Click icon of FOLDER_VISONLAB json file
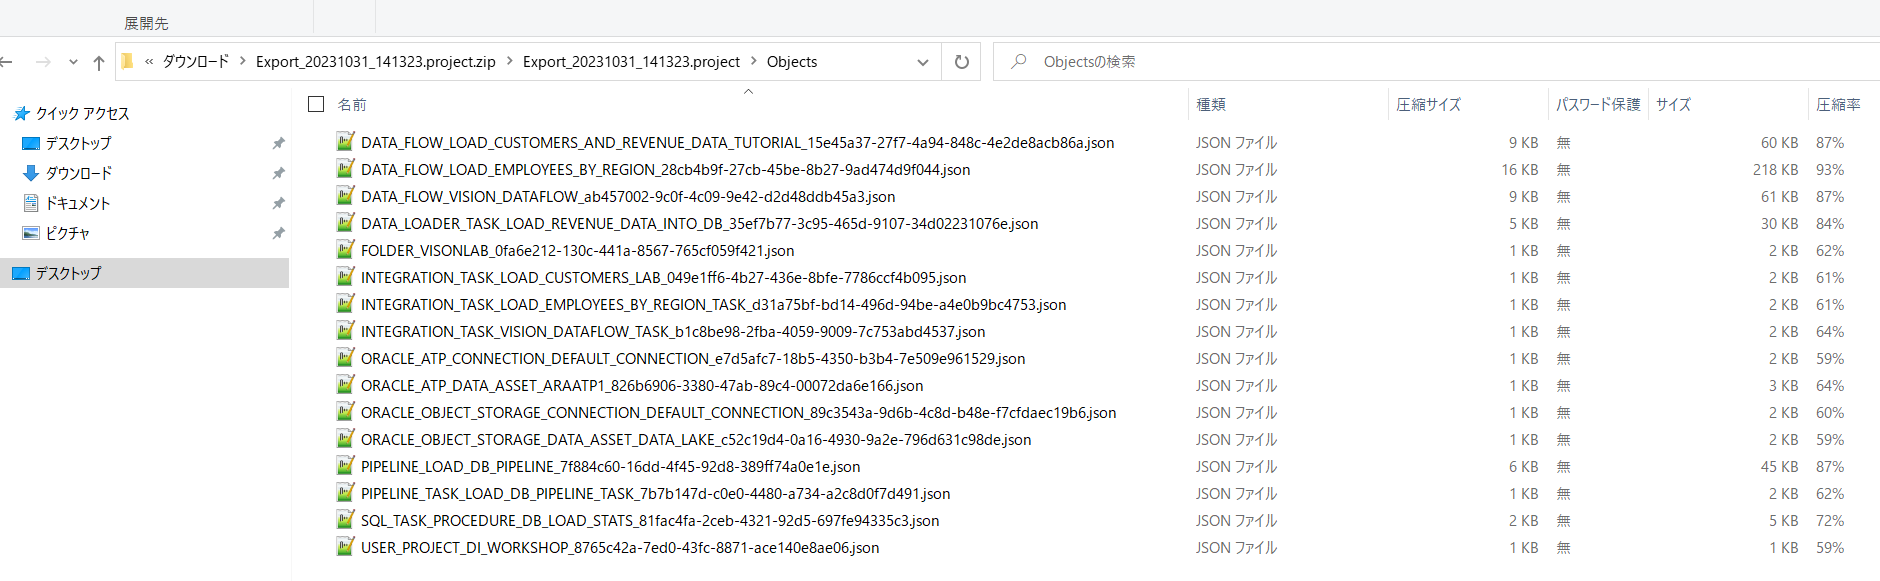This screenshot has width=1880, height=581. click(345, 249)
